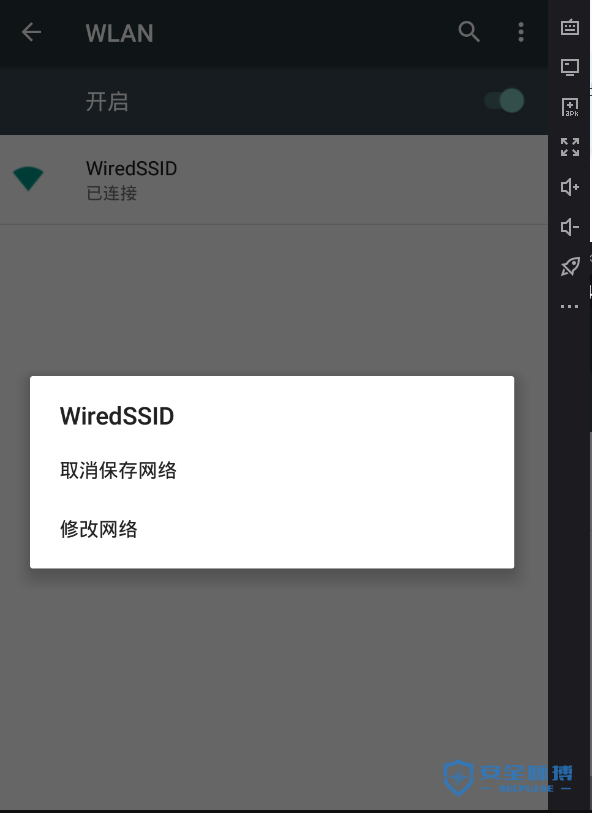
Task: Select 修改网络 option
Action: click(x=98, y=529)
